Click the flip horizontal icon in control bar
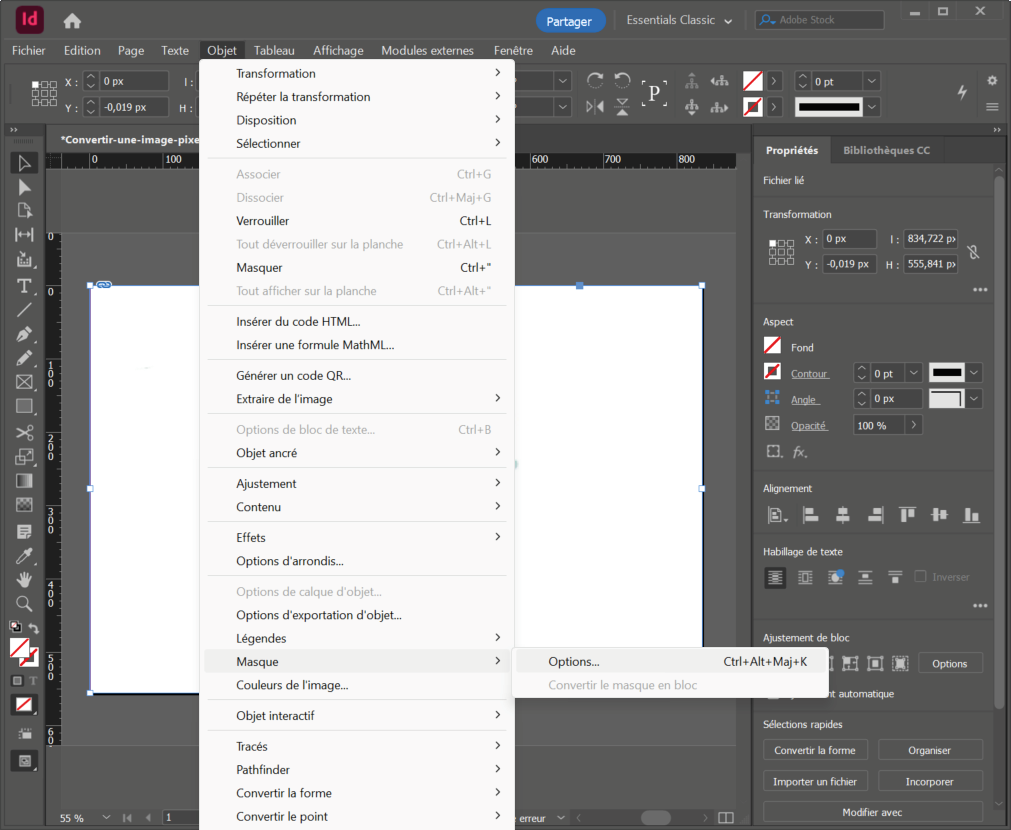This screenshot has height=830, width=1011. point(595,107)
